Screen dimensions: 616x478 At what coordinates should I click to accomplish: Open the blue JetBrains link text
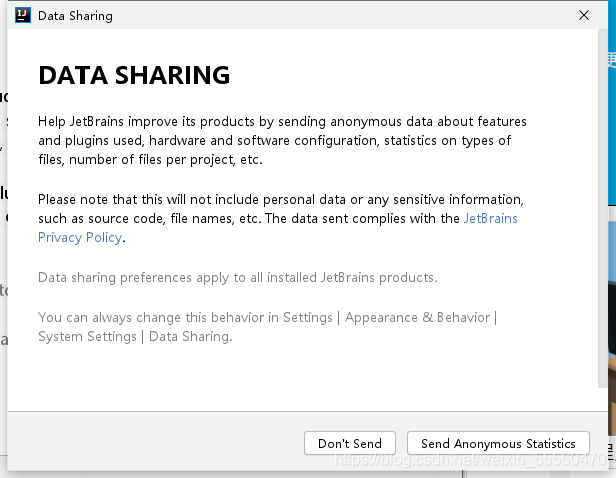[491, 218]
